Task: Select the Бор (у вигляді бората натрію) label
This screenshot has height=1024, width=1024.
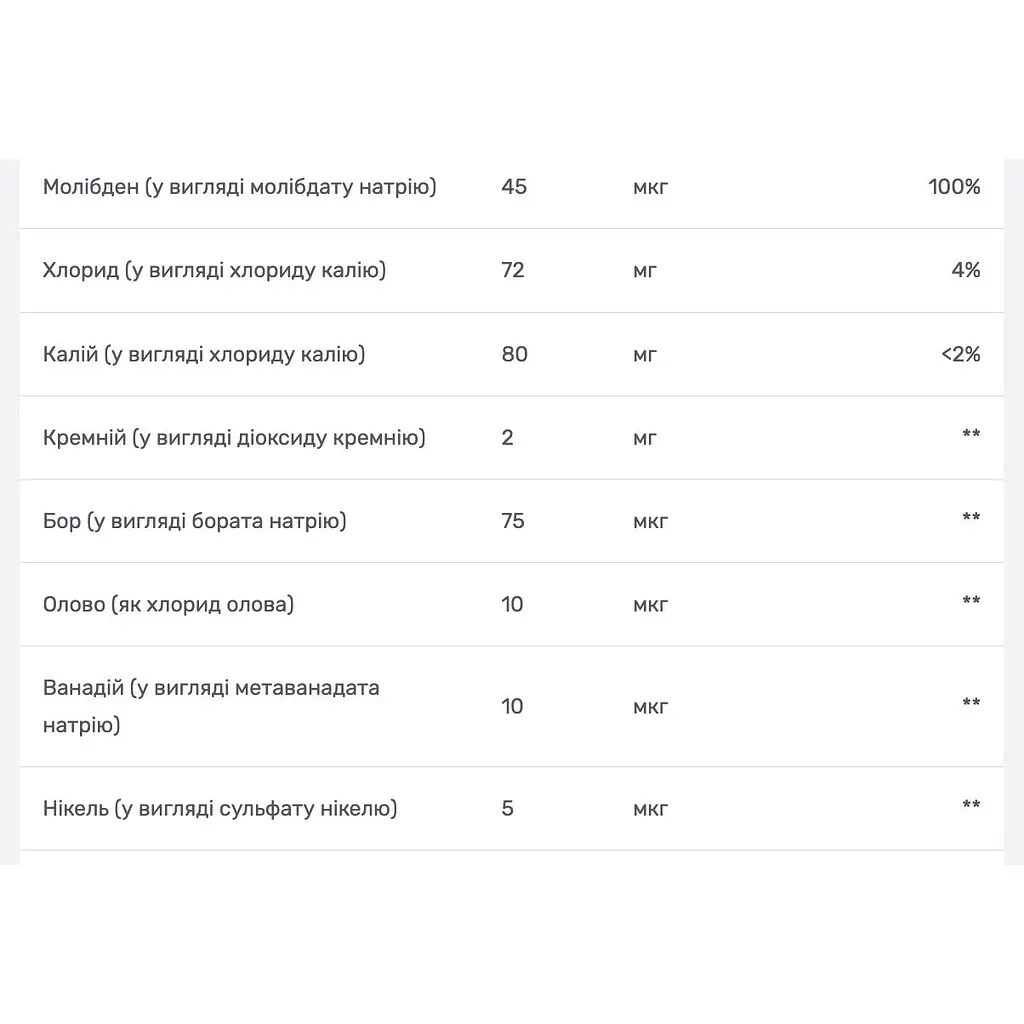Action: click(195, 521)
